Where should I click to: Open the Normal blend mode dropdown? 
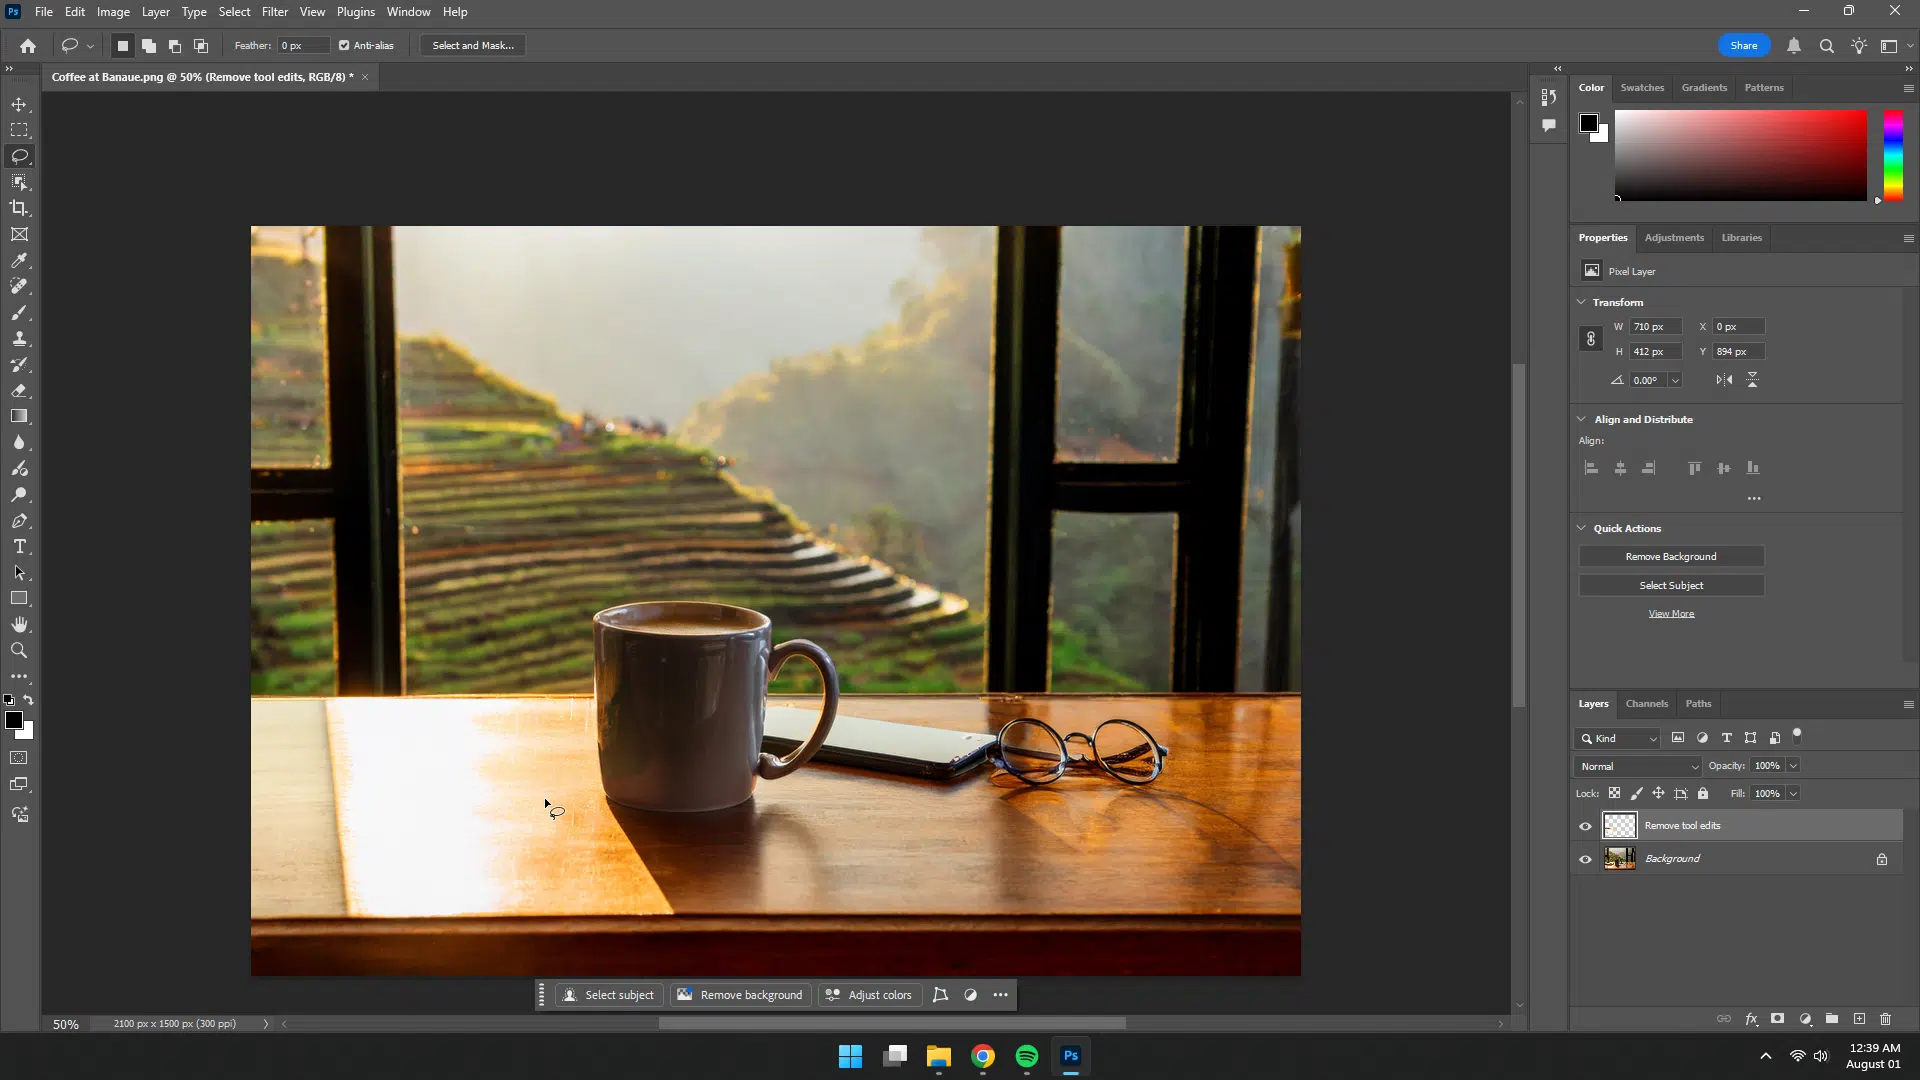[1638, 766]
